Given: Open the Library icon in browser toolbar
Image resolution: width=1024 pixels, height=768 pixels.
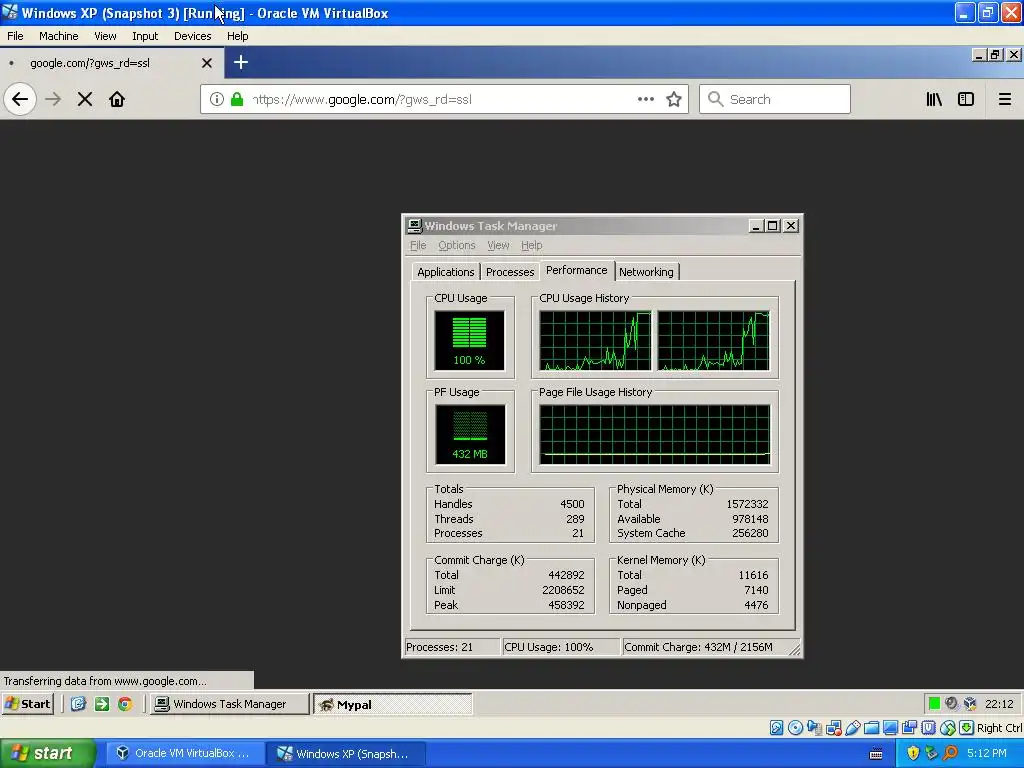Looking at the screenshot, I should [934, 99].
